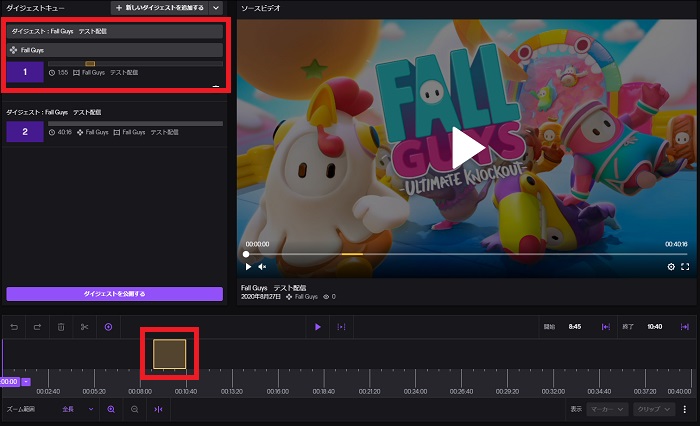Enter fullscreen on the source video
700x426 pixels.
click(685, 267)
